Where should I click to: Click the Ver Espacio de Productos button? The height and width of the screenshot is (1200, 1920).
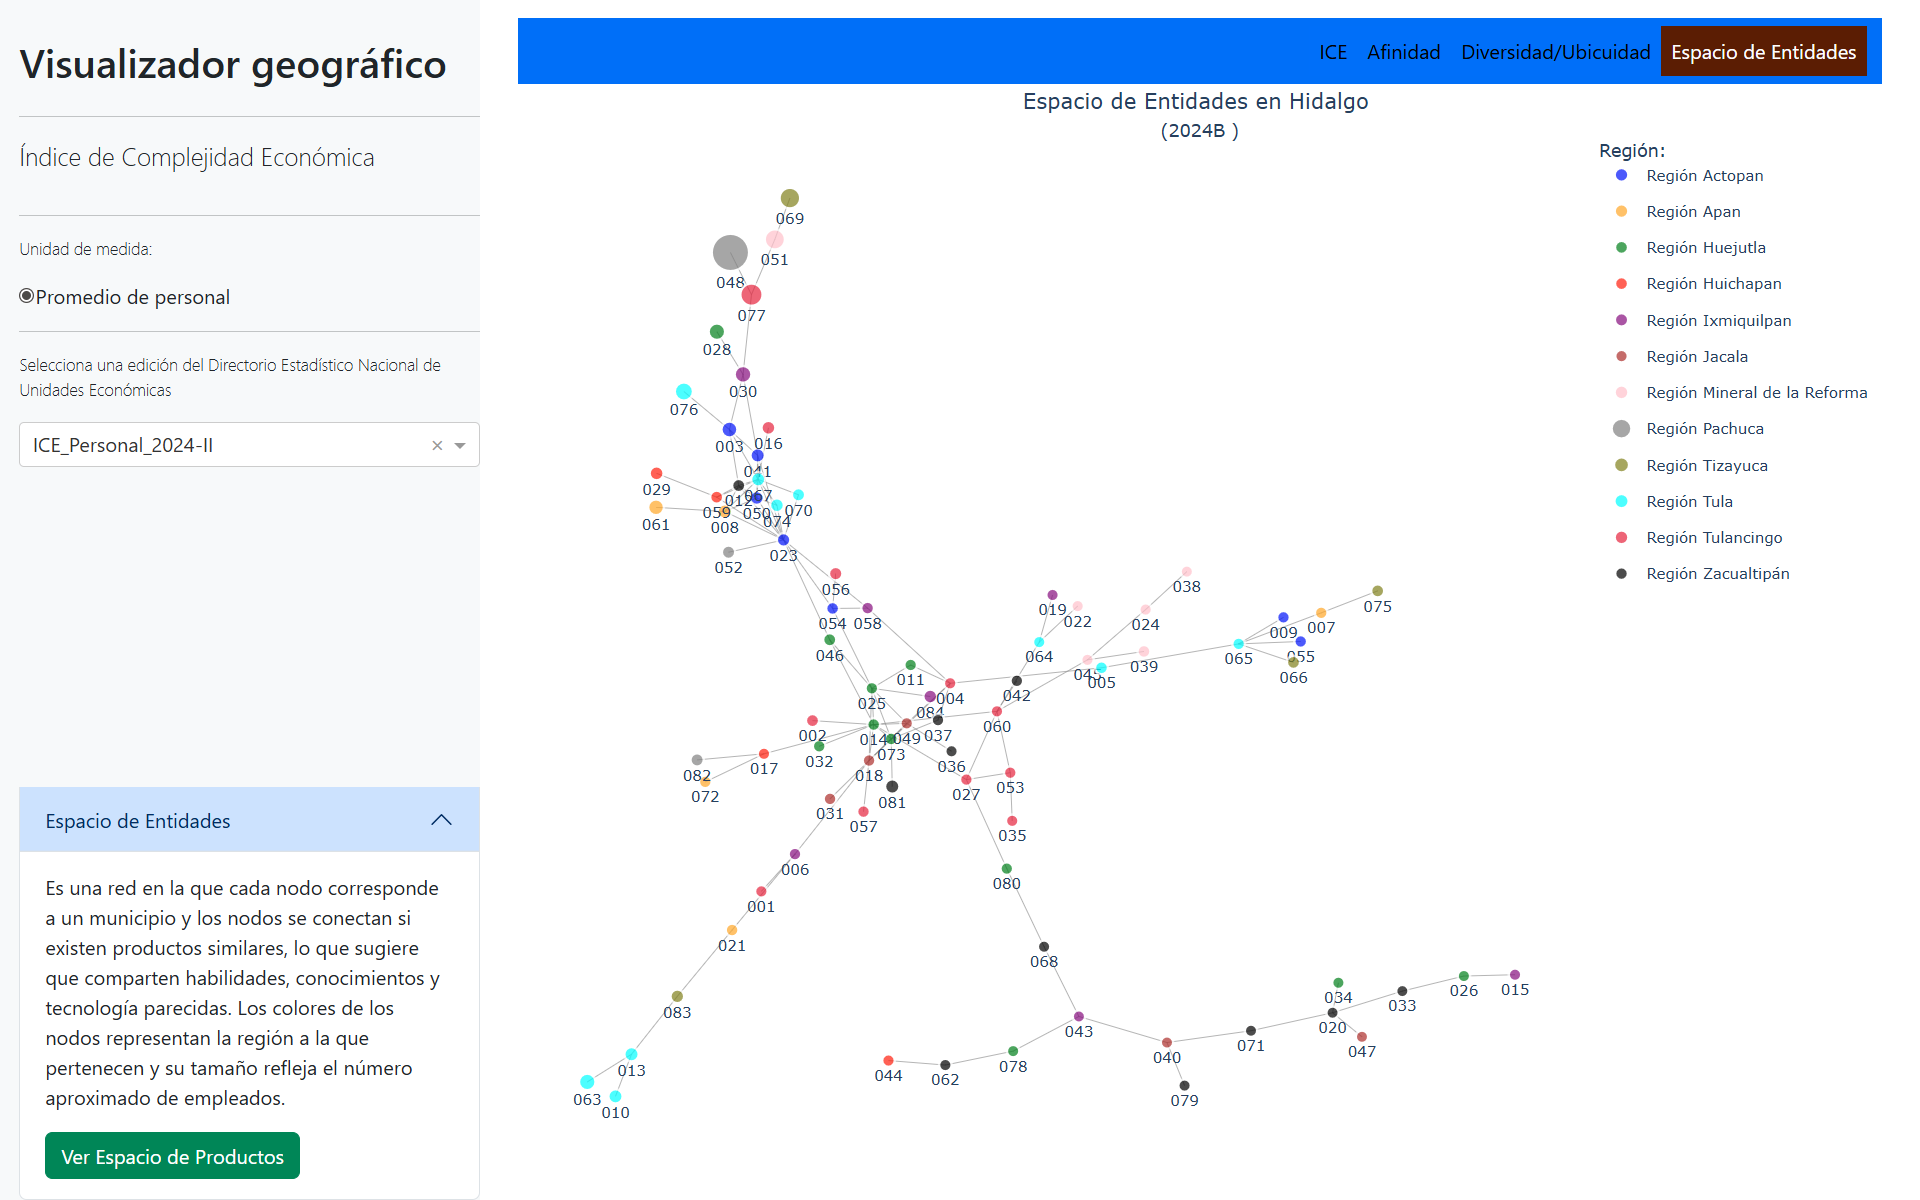(x=172, y=1157)
